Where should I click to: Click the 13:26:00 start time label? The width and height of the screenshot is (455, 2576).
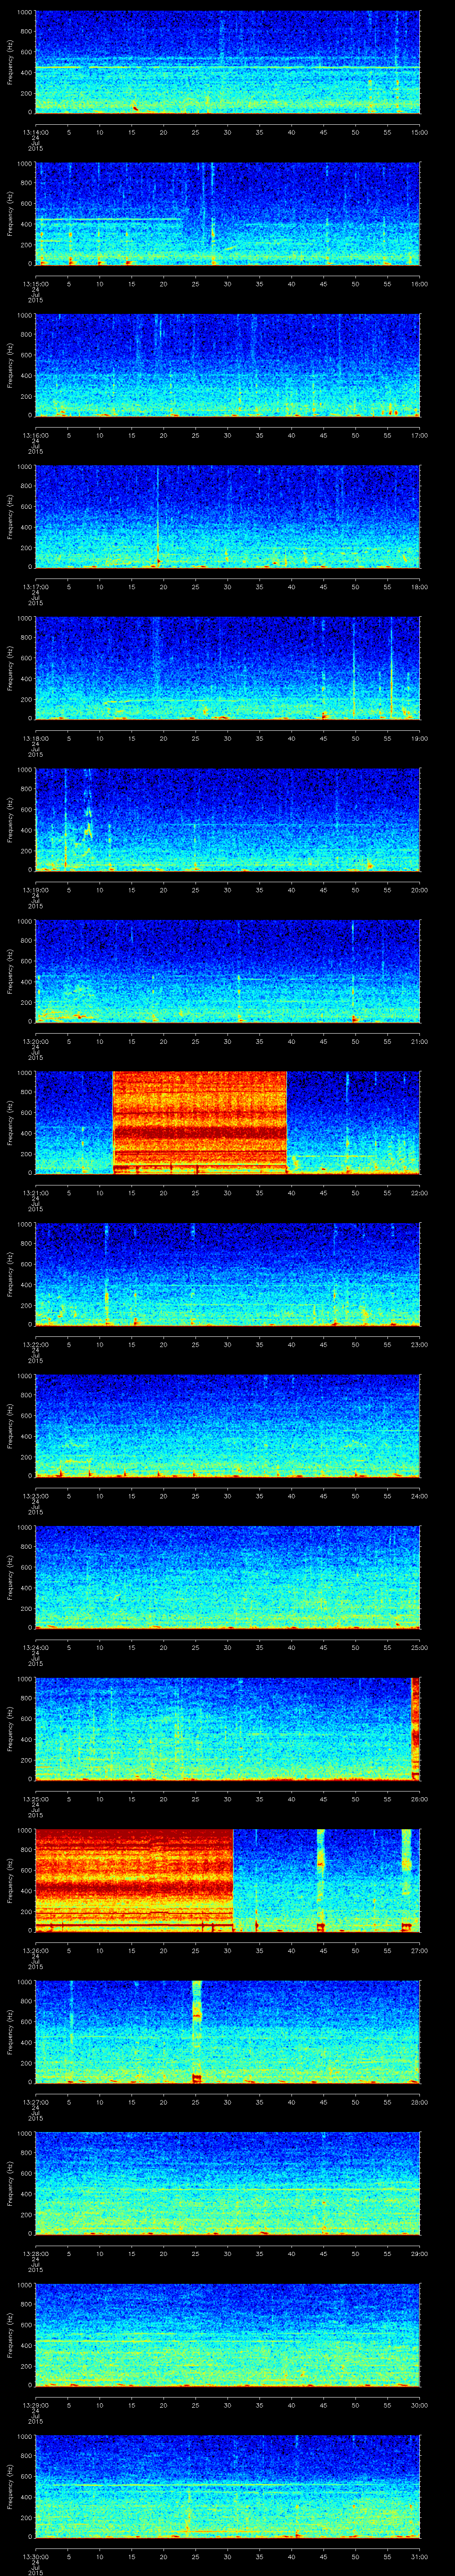(35, 1950)
